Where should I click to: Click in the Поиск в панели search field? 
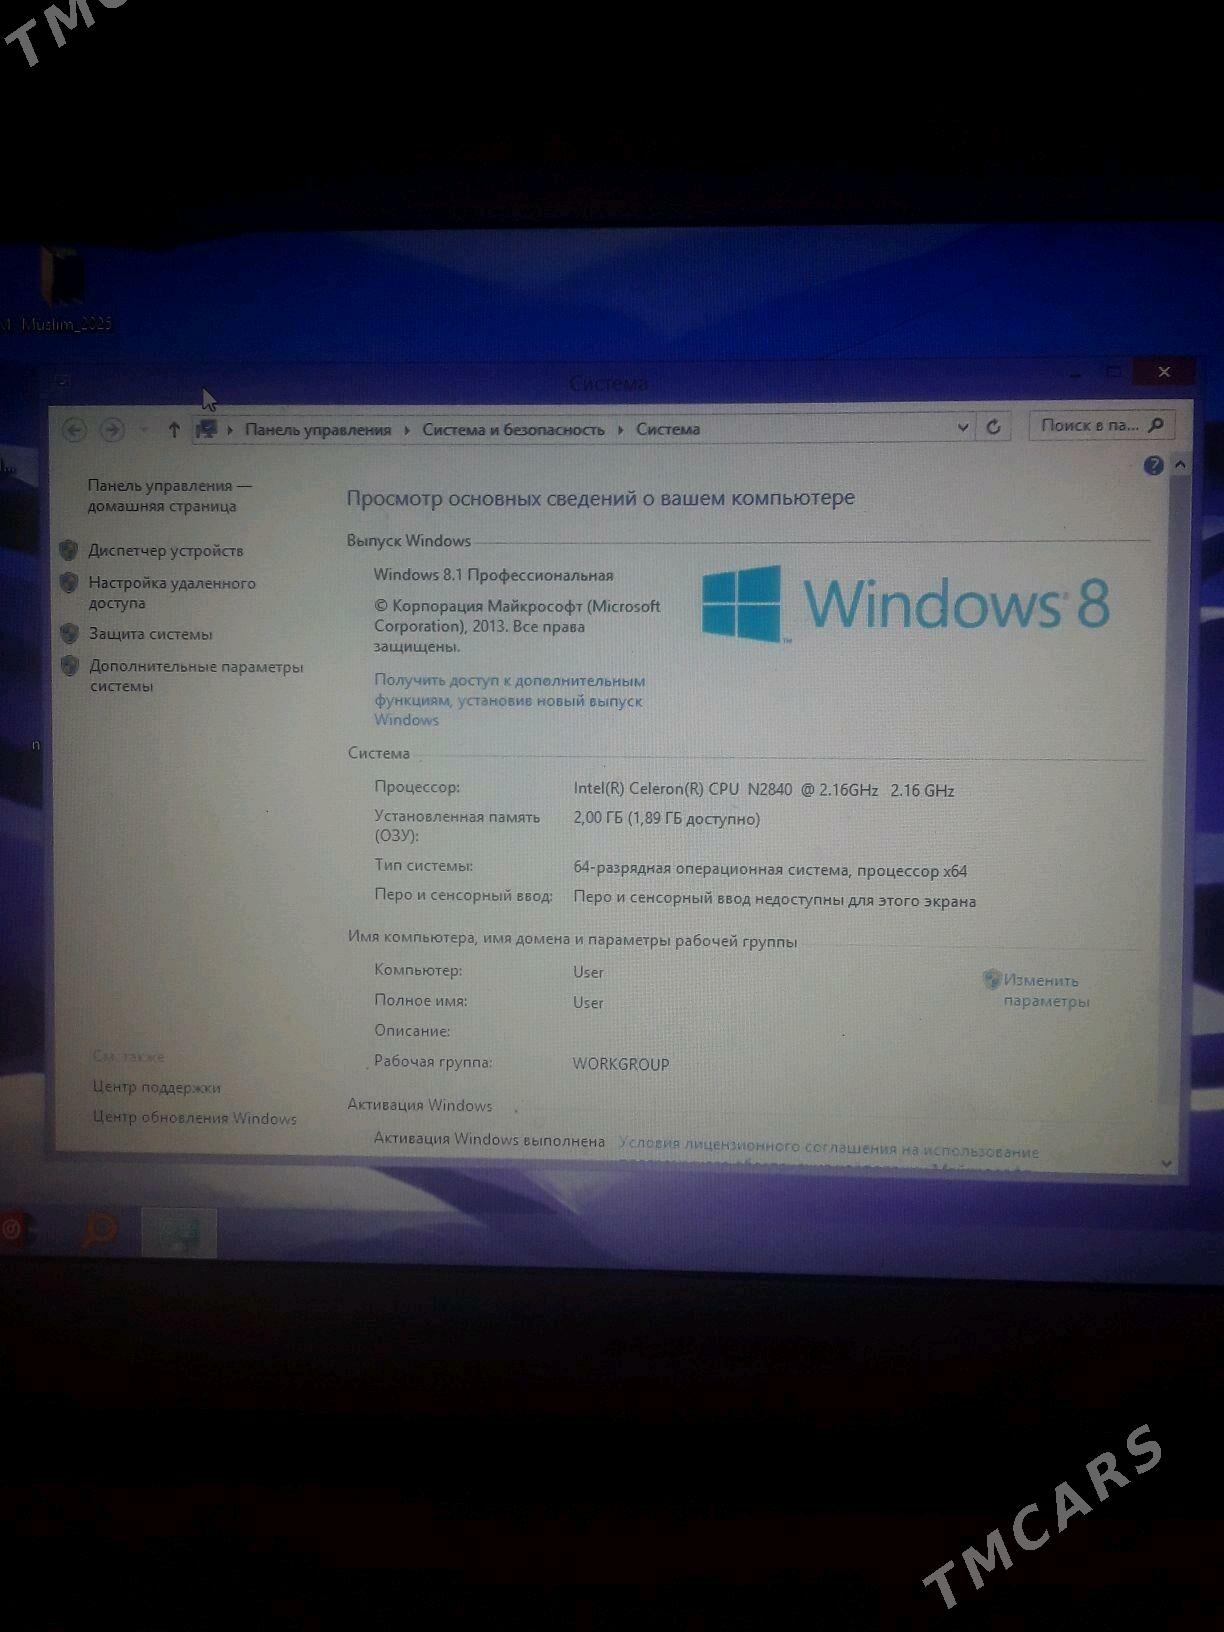coord(1088,425)
